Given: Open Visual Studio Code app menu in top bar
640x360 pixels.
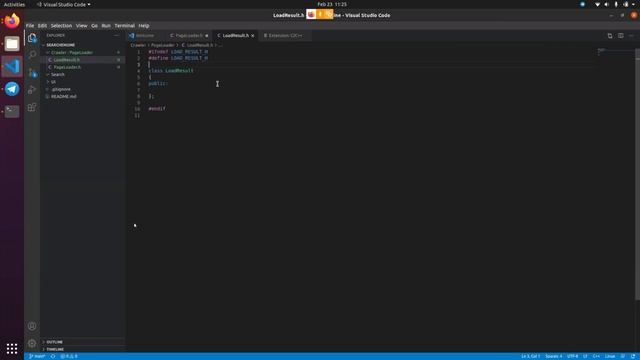Looking at the screenshot, I should click(64, 4).
